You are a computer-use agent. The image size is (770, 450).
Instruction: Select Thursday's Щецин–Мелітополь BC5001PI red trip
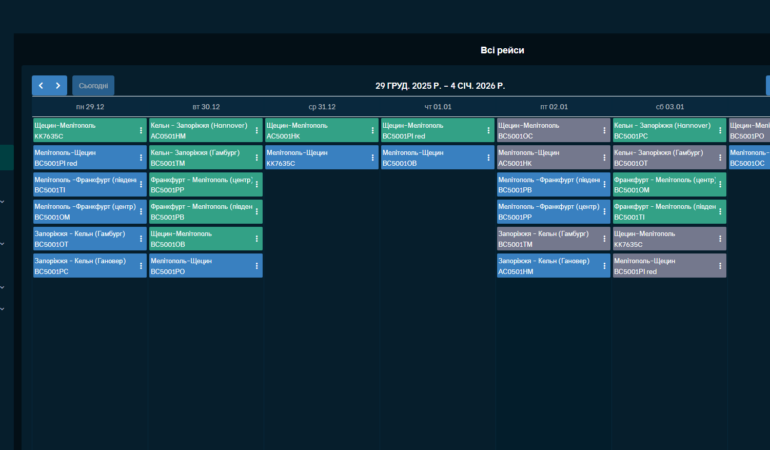pos(430,130)
